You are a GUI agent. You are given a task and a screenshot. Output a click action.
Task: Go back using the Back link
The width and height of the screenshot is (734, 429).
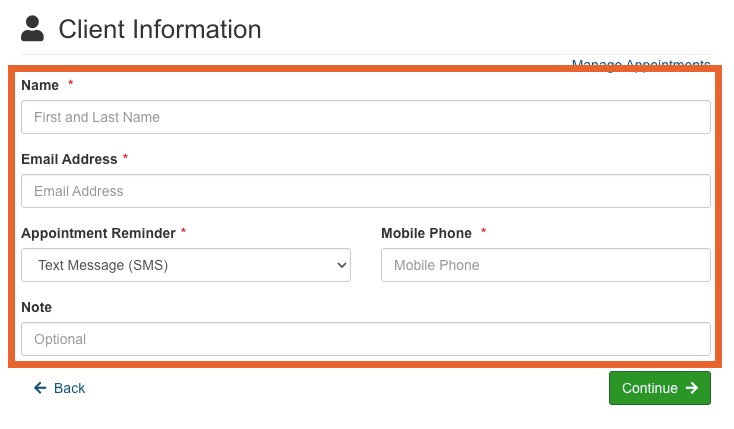59,388
